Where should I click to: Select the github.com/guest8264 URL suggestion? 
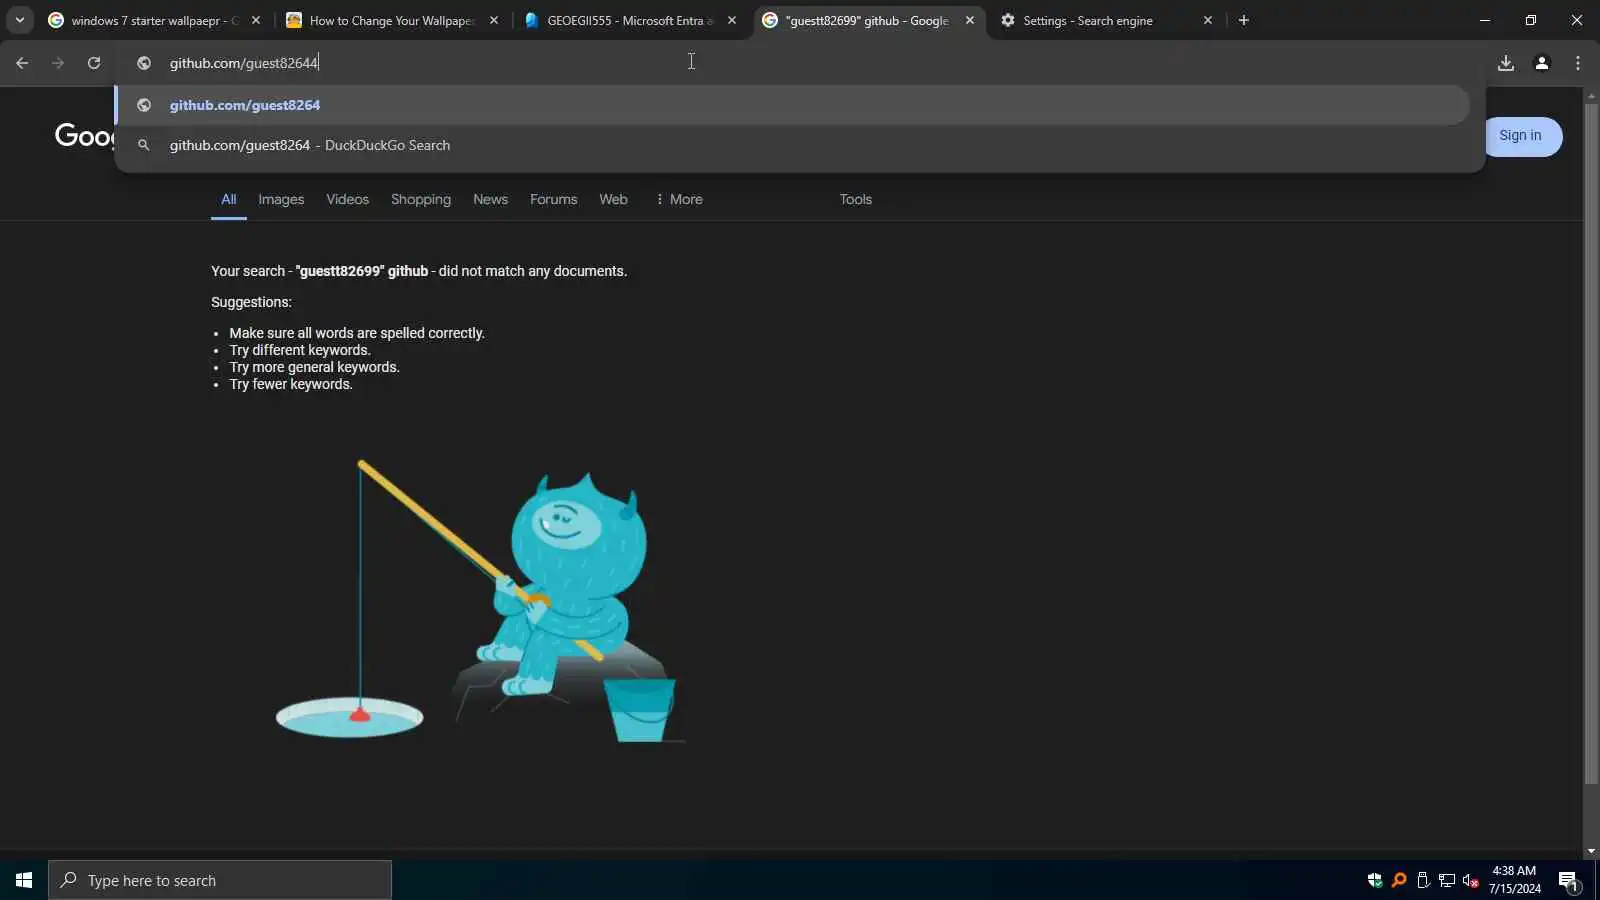pos(792,105)
